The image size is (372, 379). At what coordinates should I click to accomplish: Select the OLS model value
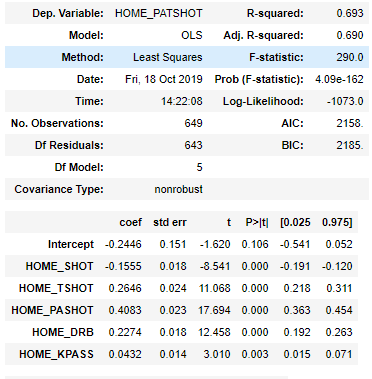click(192, 35)
